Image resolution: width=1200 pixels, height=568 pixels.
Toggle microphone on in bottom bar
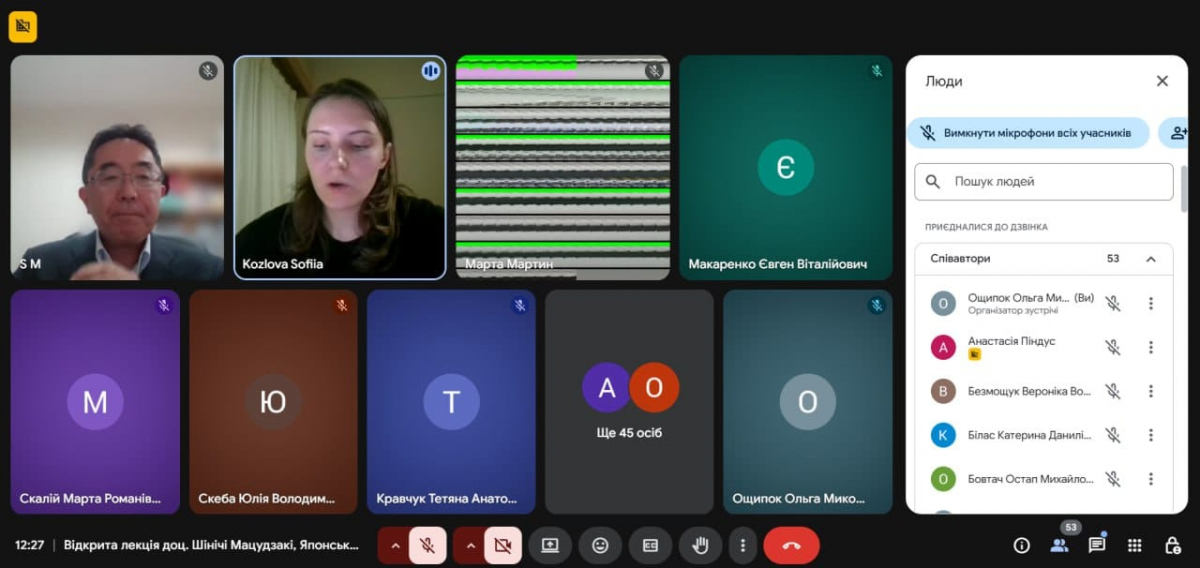click(x=427, y=545)
